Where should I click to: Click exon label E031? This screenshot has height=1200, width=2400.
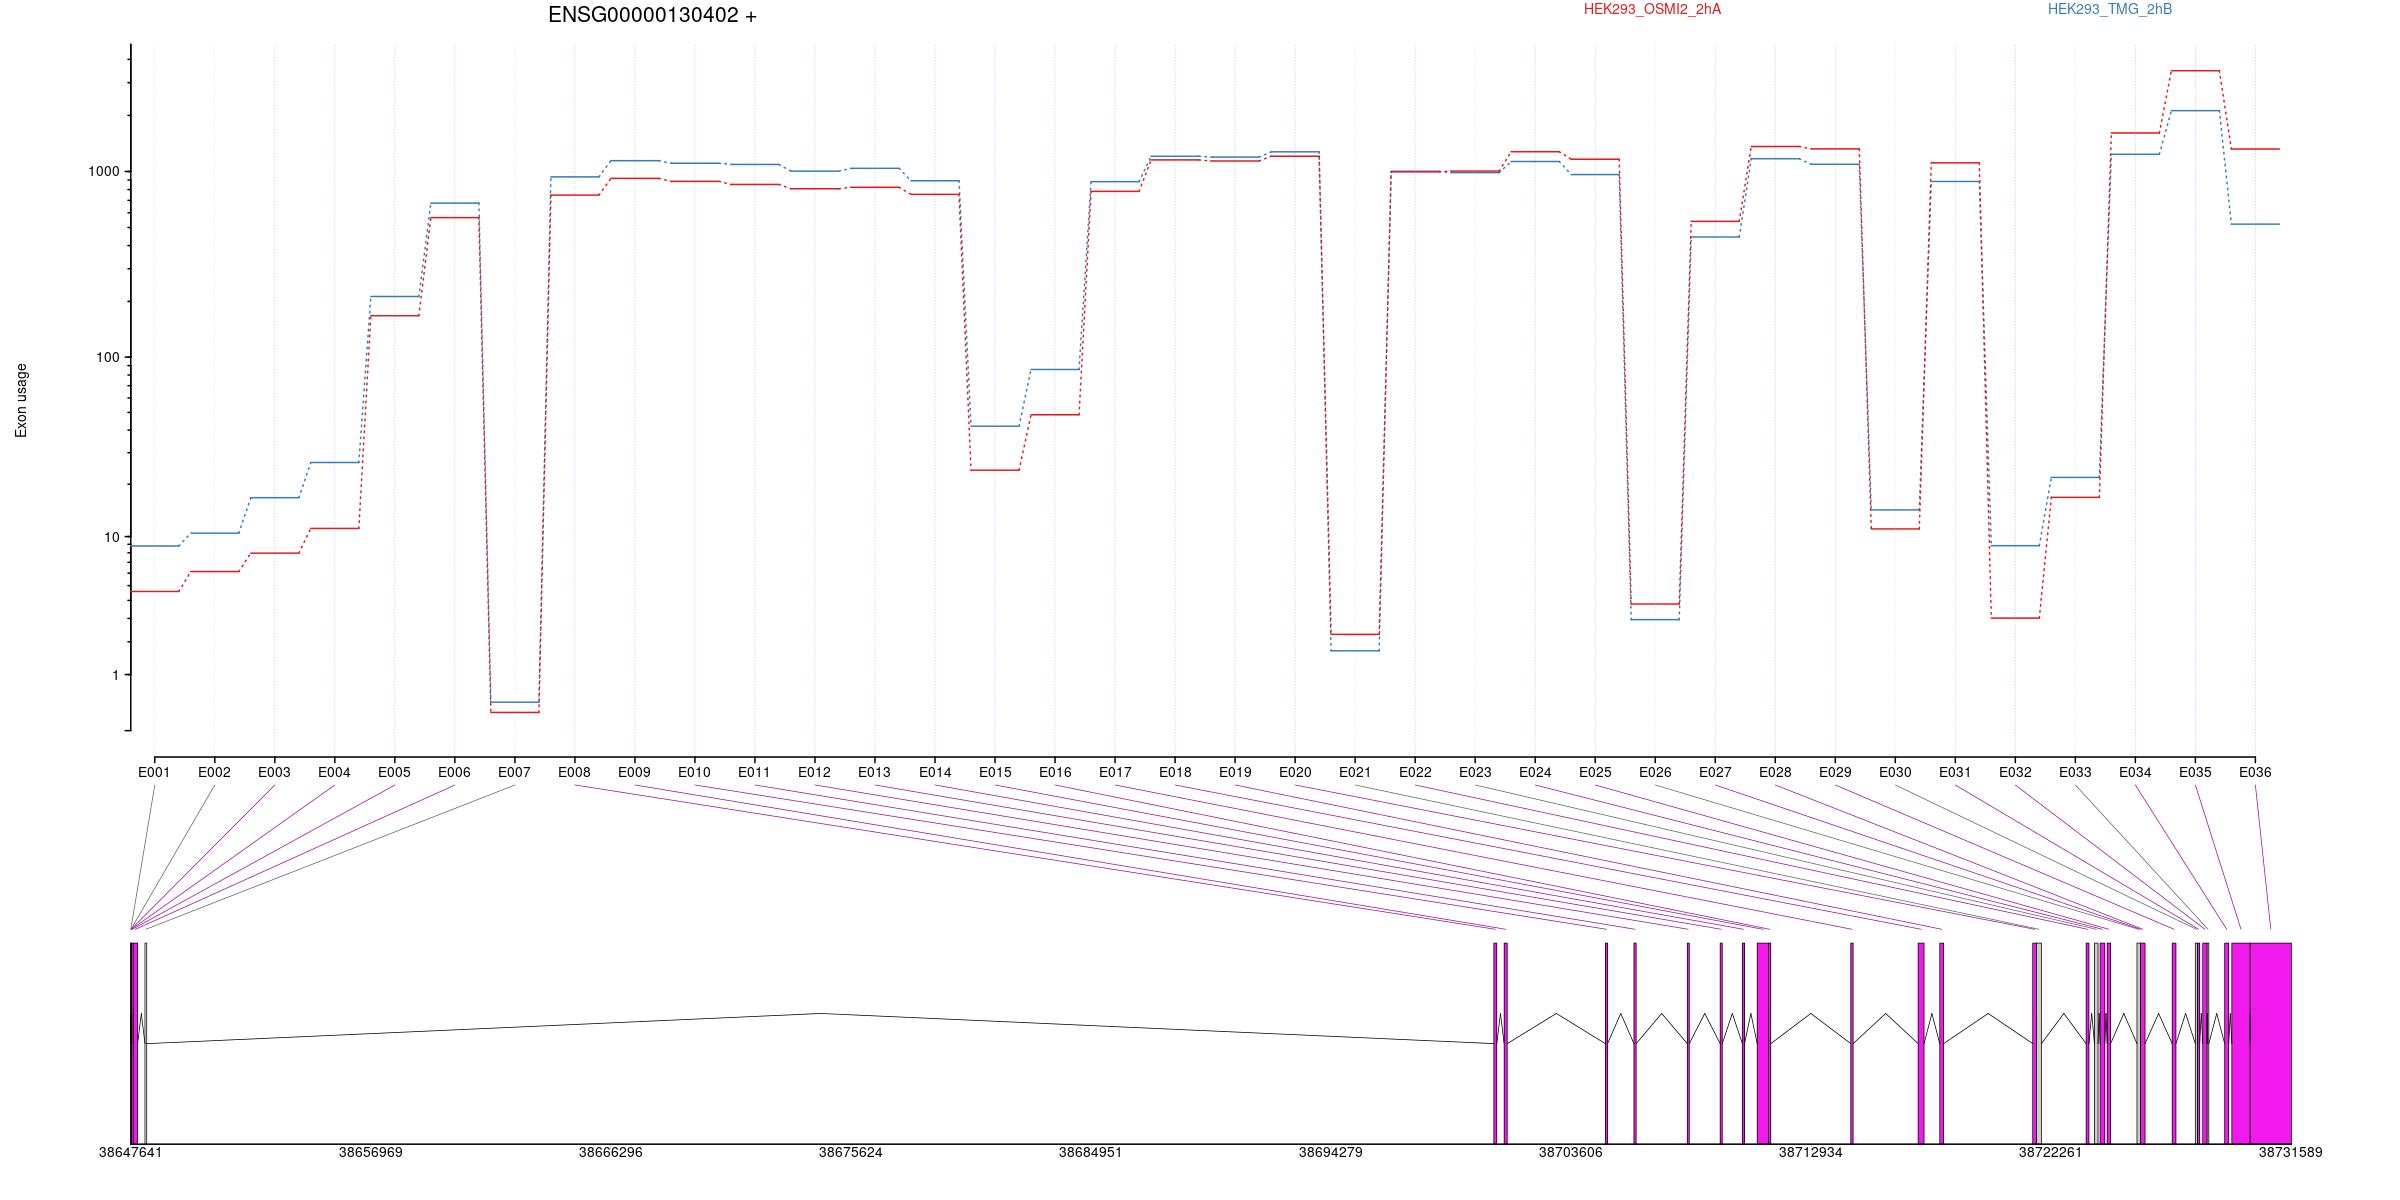coord(1955,772)
